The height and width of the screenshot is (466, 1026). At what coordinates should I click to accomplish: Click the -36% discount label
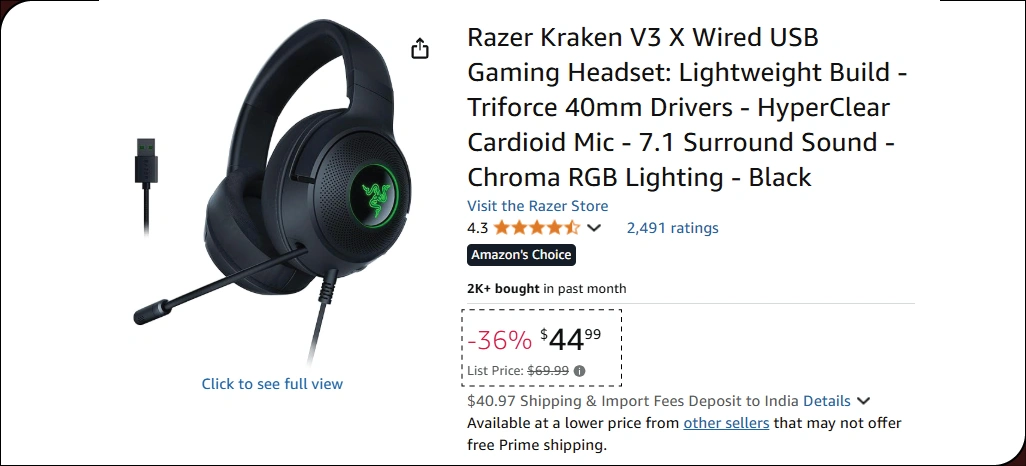click(500, 340)
